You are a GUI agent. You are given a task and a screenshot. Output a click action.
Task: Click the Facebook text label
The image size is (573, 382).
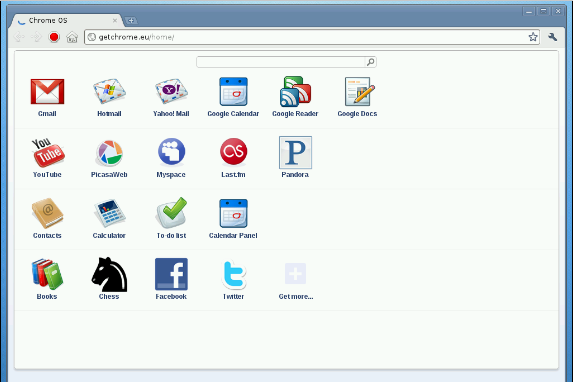171,296
